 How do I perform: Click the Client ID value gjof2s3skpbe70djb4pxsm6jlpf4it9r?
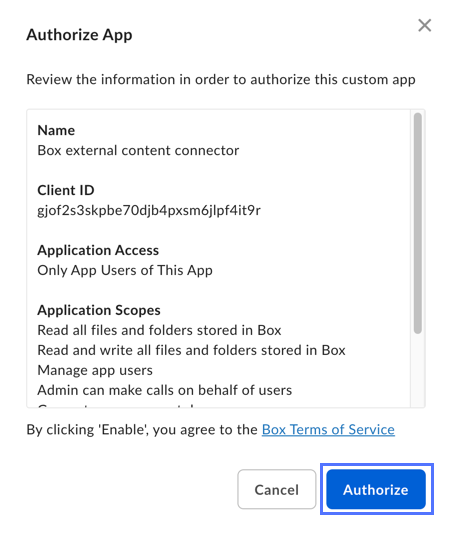click(149, 211)
